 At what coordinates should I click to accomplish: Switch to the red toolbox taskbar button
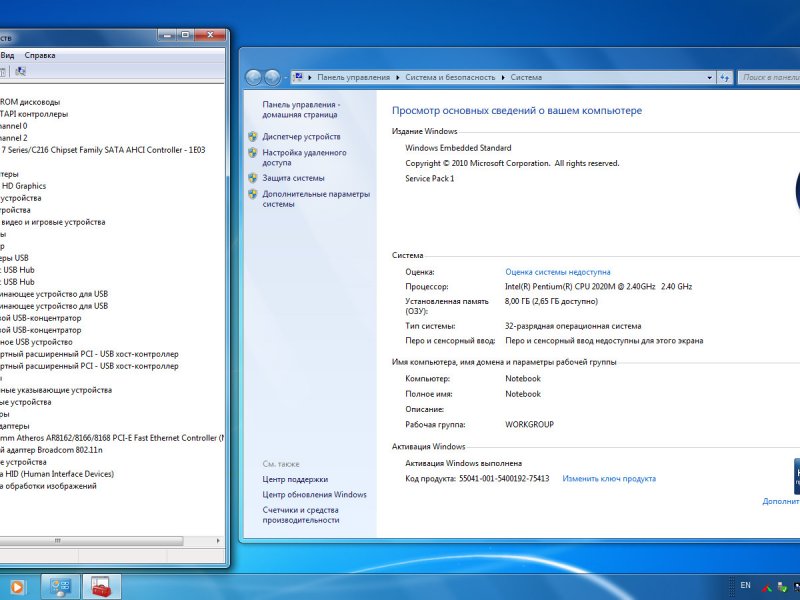[102, 587]
